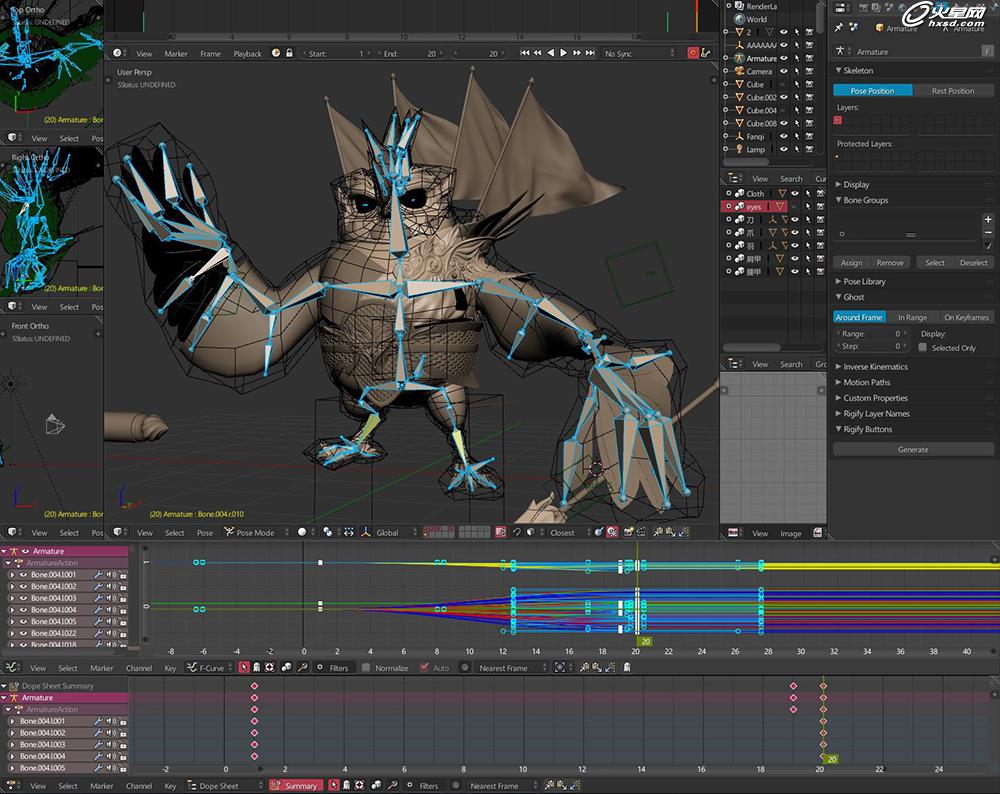The height and width of the screenshot is (794, 1000).
Task: Select Pose Position in Skeleton panel
Action: click(x=872, y=91)
